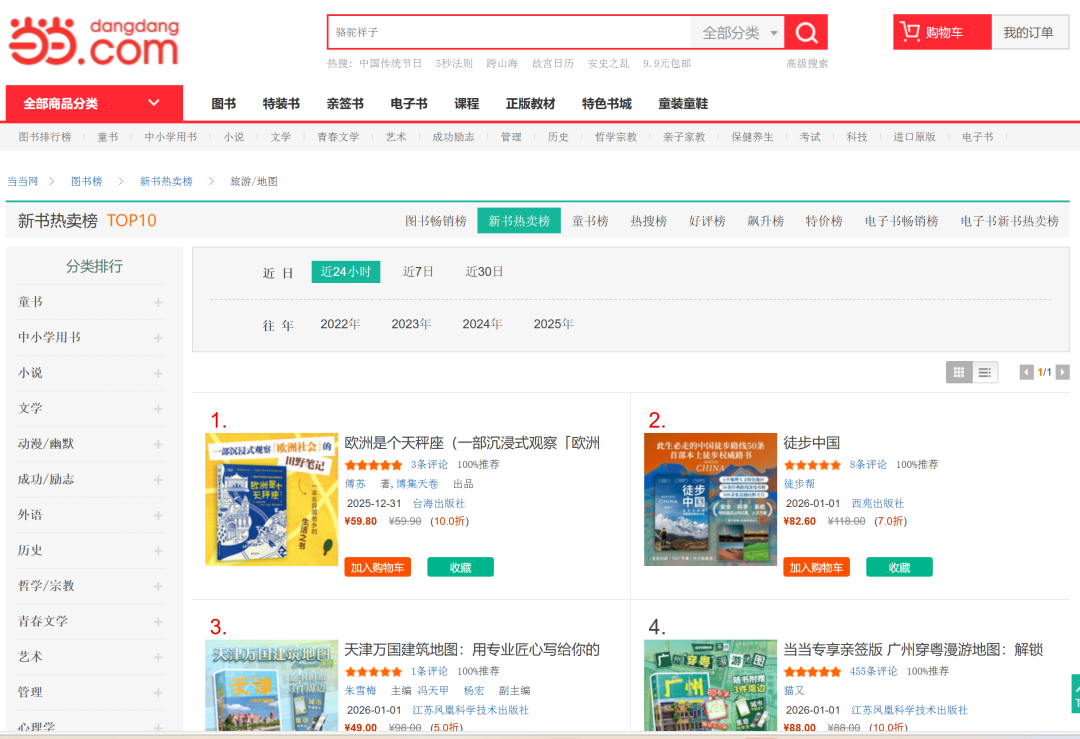The width and height of the screenshot is (1080, 739).
Task: Switch to 童书榜 tab
Action: click(590, 221)
